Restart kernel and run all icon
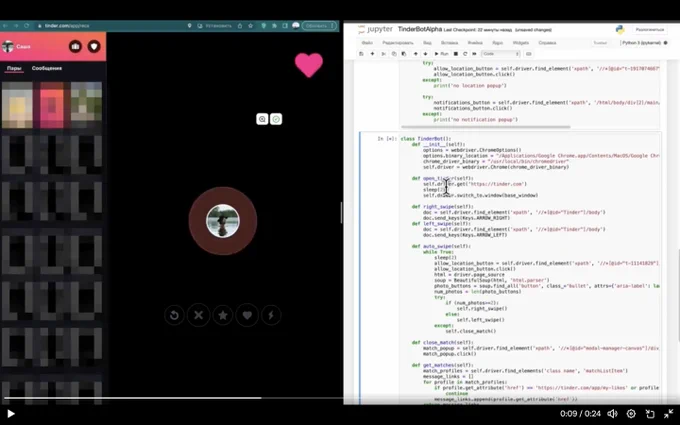This screenshot has width=680, height=425. click(x=474, y=54)
